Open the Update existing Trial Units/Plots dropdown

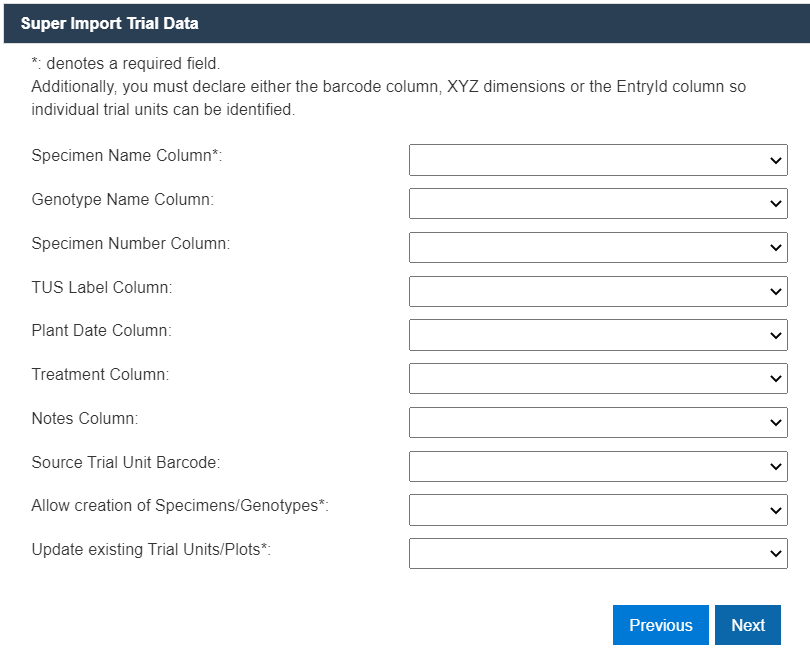click(598, 553)
